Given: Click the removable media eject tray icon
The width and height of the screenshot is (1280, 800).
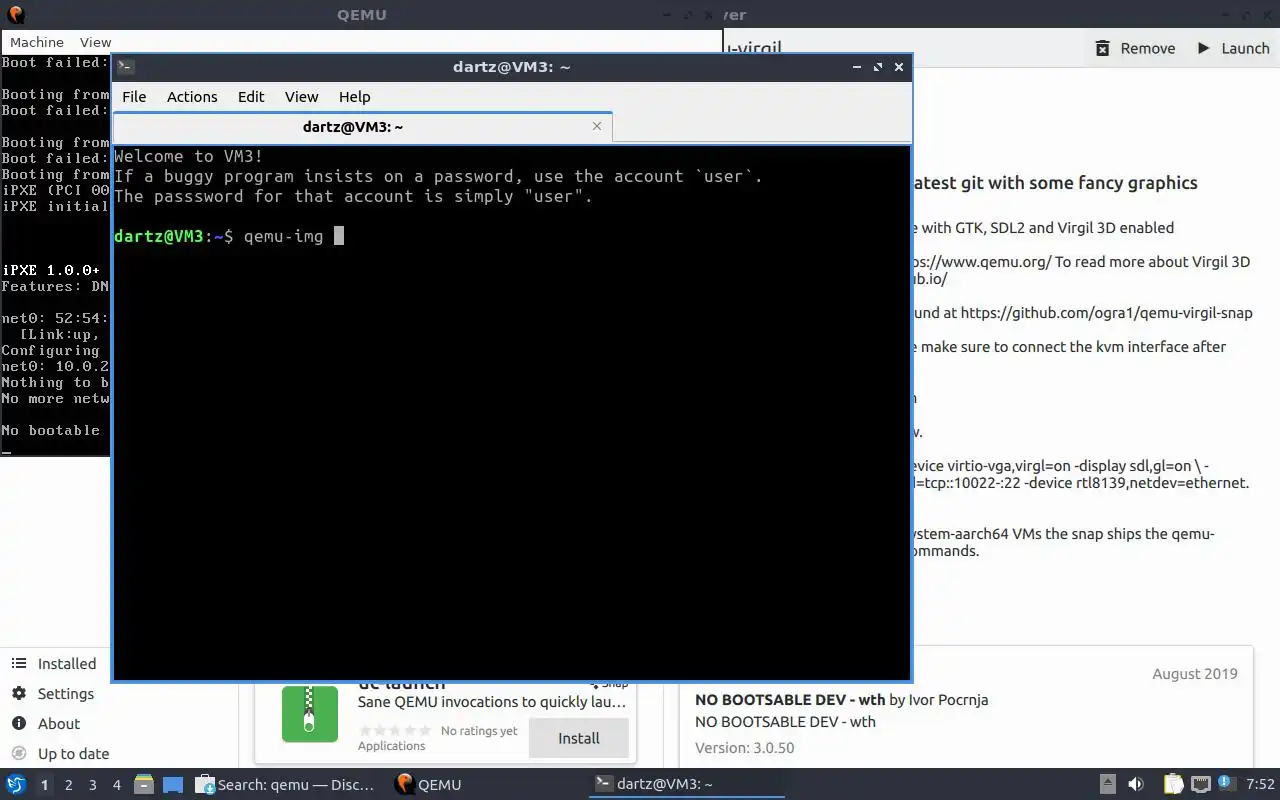Looking at the screenshot, I should tap(1108, 784).
